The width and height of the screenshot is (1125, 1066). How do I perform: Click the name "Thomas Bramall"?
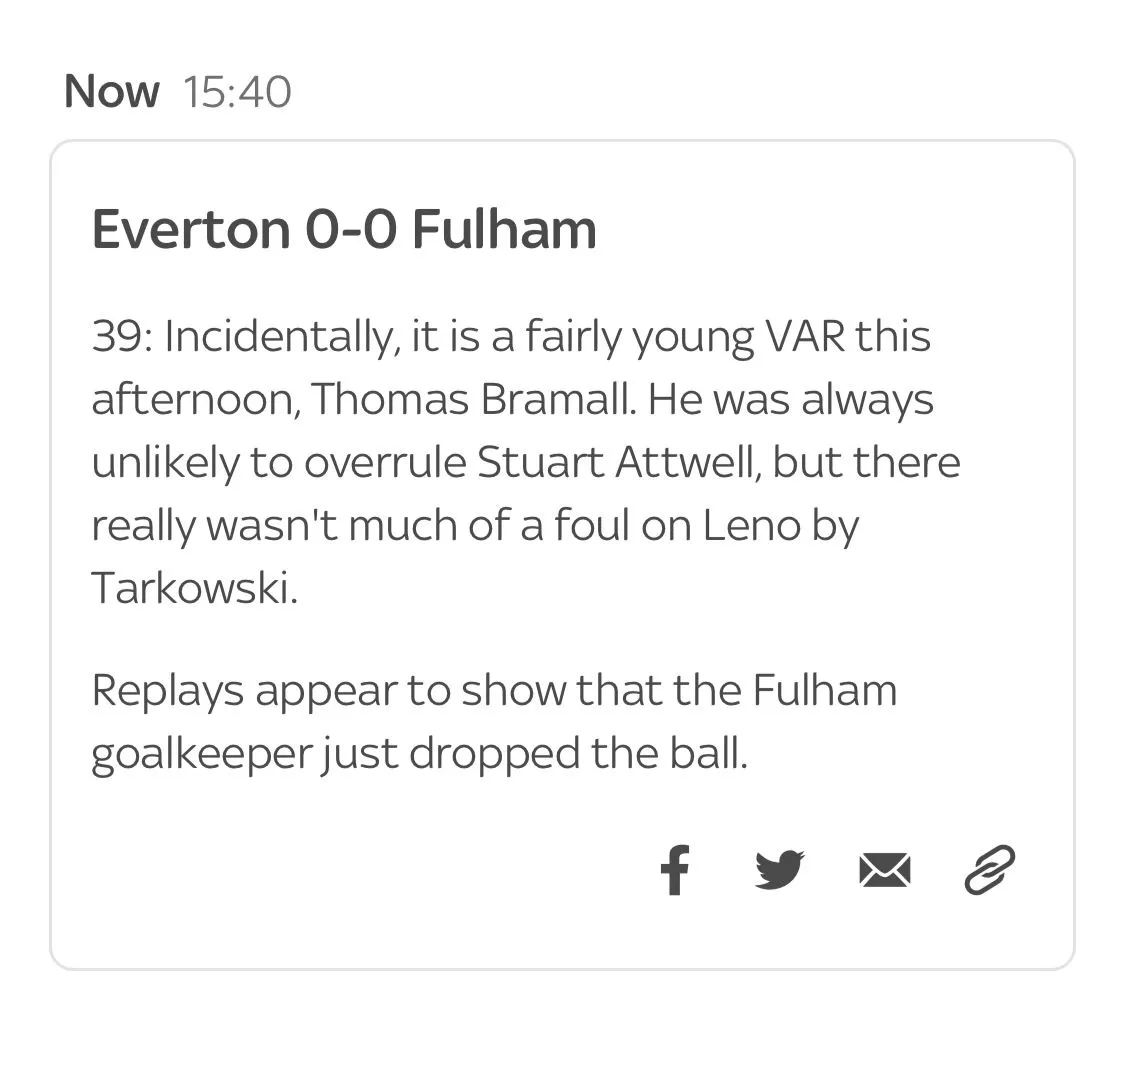click(473, 399)
